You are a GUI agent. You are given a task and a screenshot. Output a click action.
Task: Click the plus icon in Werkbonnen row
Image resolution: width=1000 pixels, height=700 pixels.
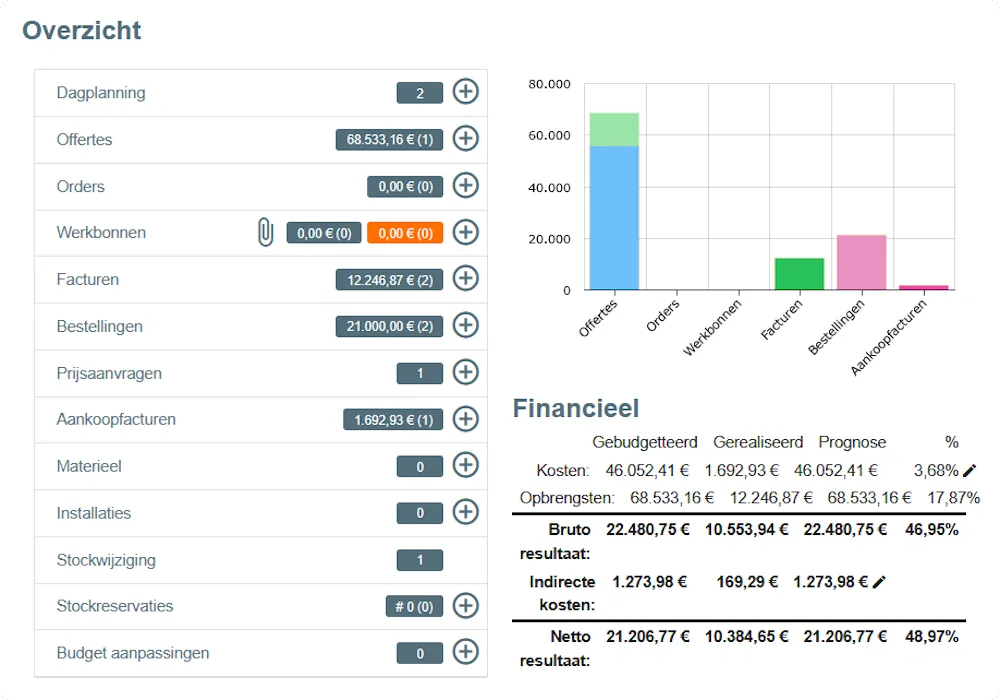click(x=466, y=232)
